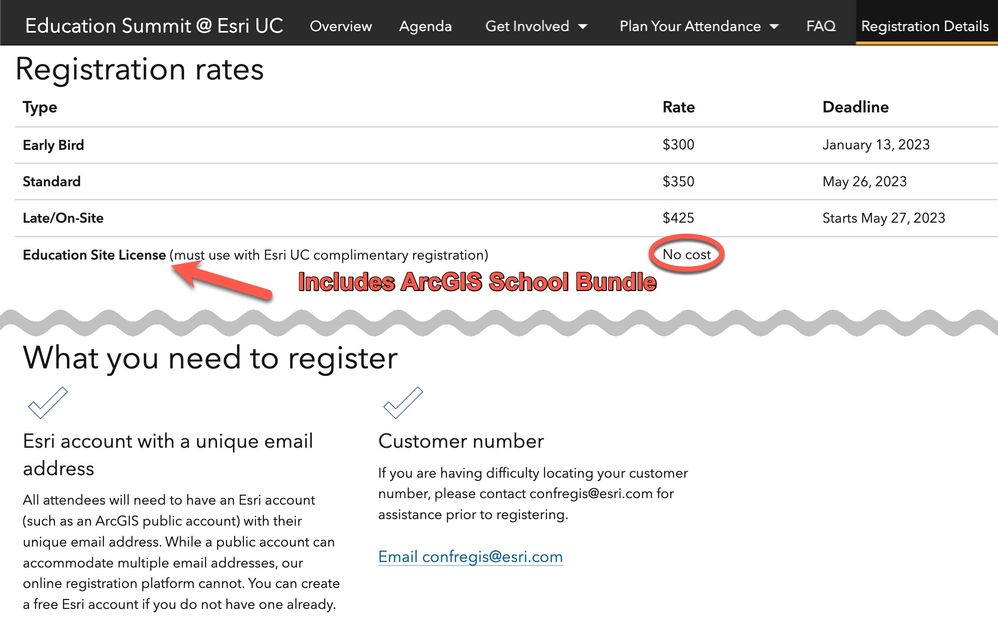Click the checkmark icon above Customer number
This screenshot has height=632, width=998.
pyautogui.click(x=403, y=402)
